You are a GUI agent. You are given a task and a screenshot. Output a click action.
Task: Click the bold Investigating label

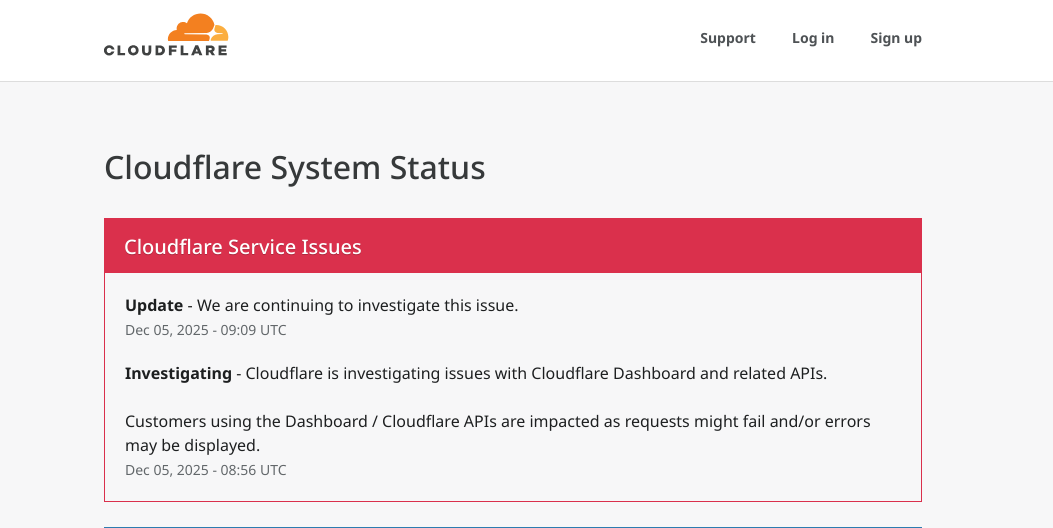click(178, 373)
